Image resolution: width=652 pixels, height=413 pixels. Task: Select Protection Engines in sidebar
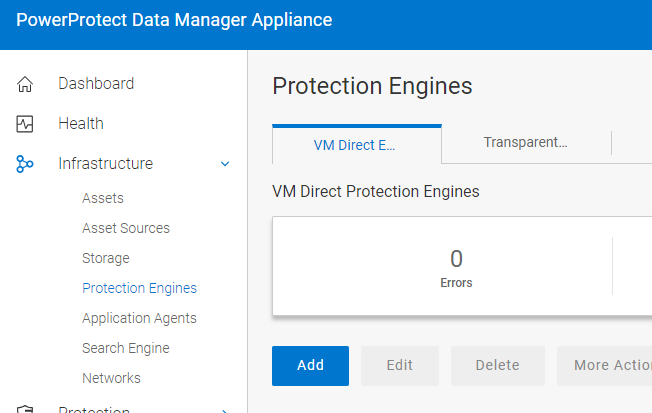pyautogui.click(x=139, y=288)
